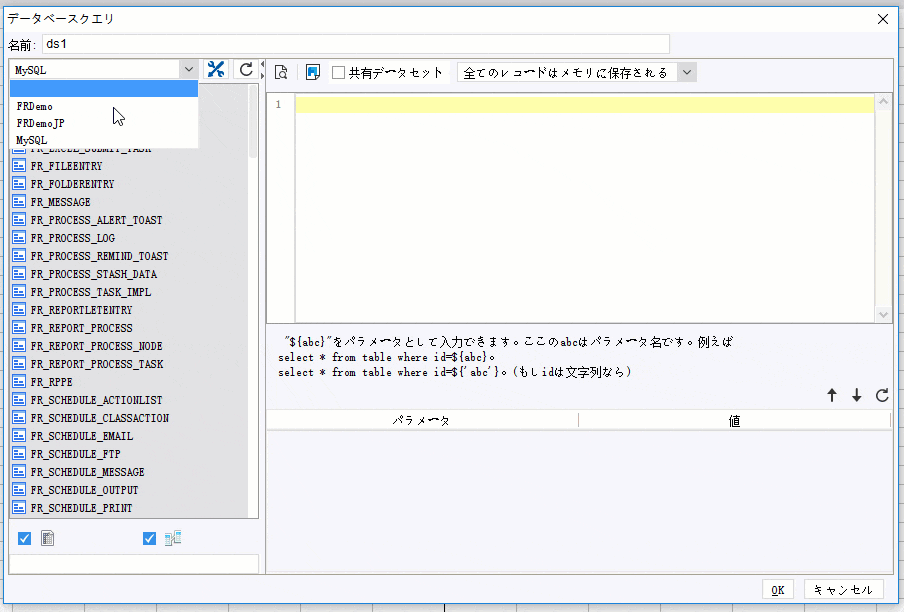
Task: Select the blank option in connection list
Action: [104, 89]
